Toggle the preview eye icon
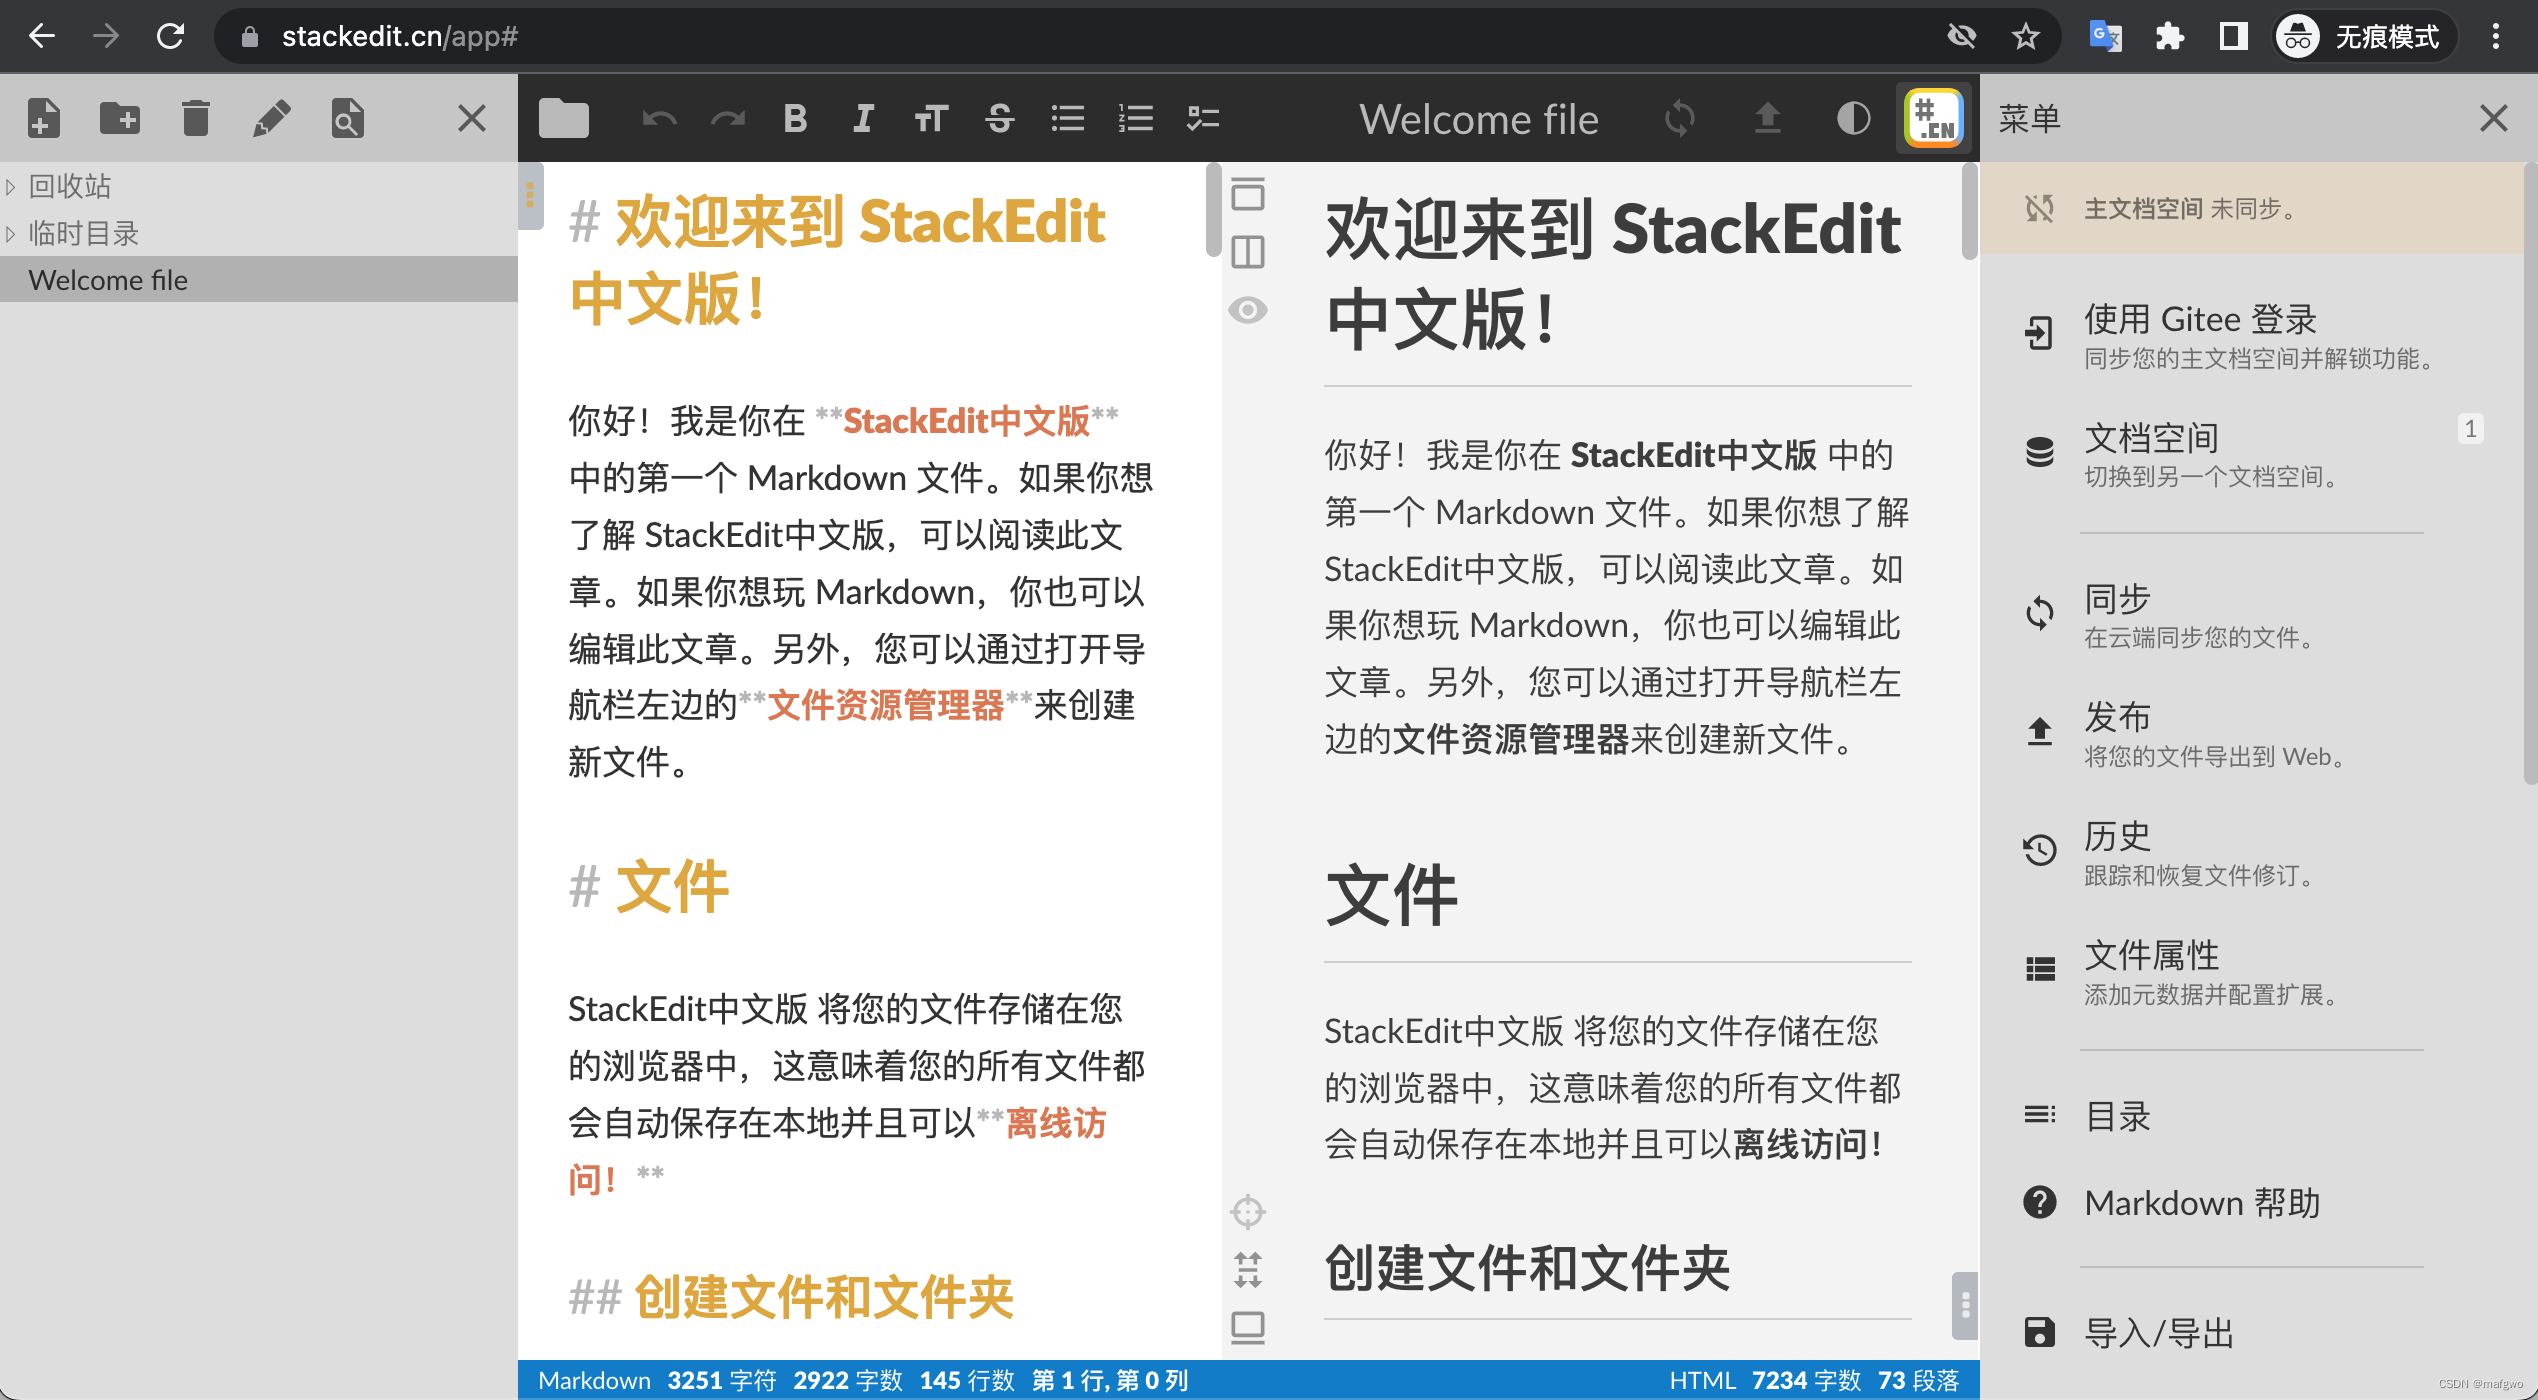This screenshot has height=1400, width=2538. tap(1248, 310)
